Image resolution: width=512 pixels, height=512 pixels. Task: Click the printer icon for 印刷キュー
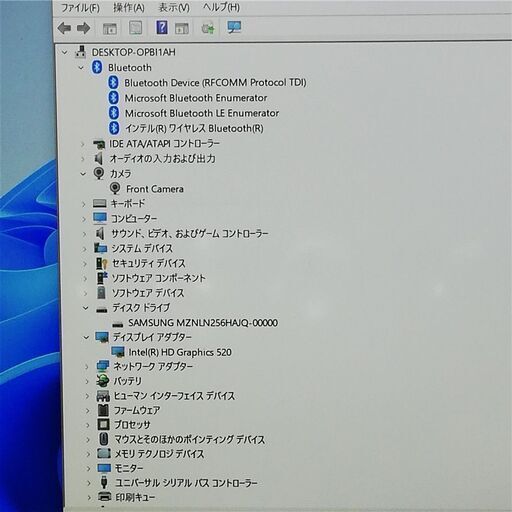point(104,497)
